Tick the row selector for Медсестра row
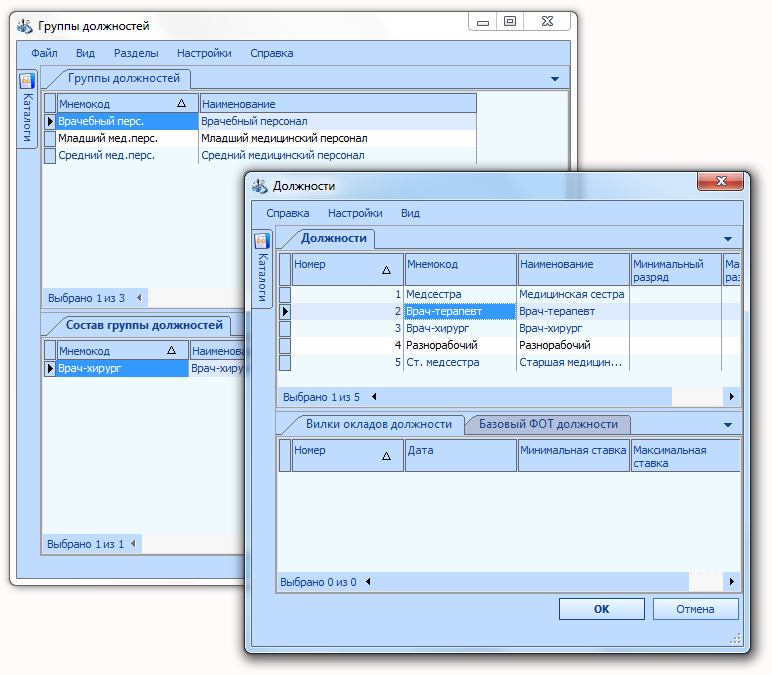Screen dimensions: 772x675 [285, 294]
